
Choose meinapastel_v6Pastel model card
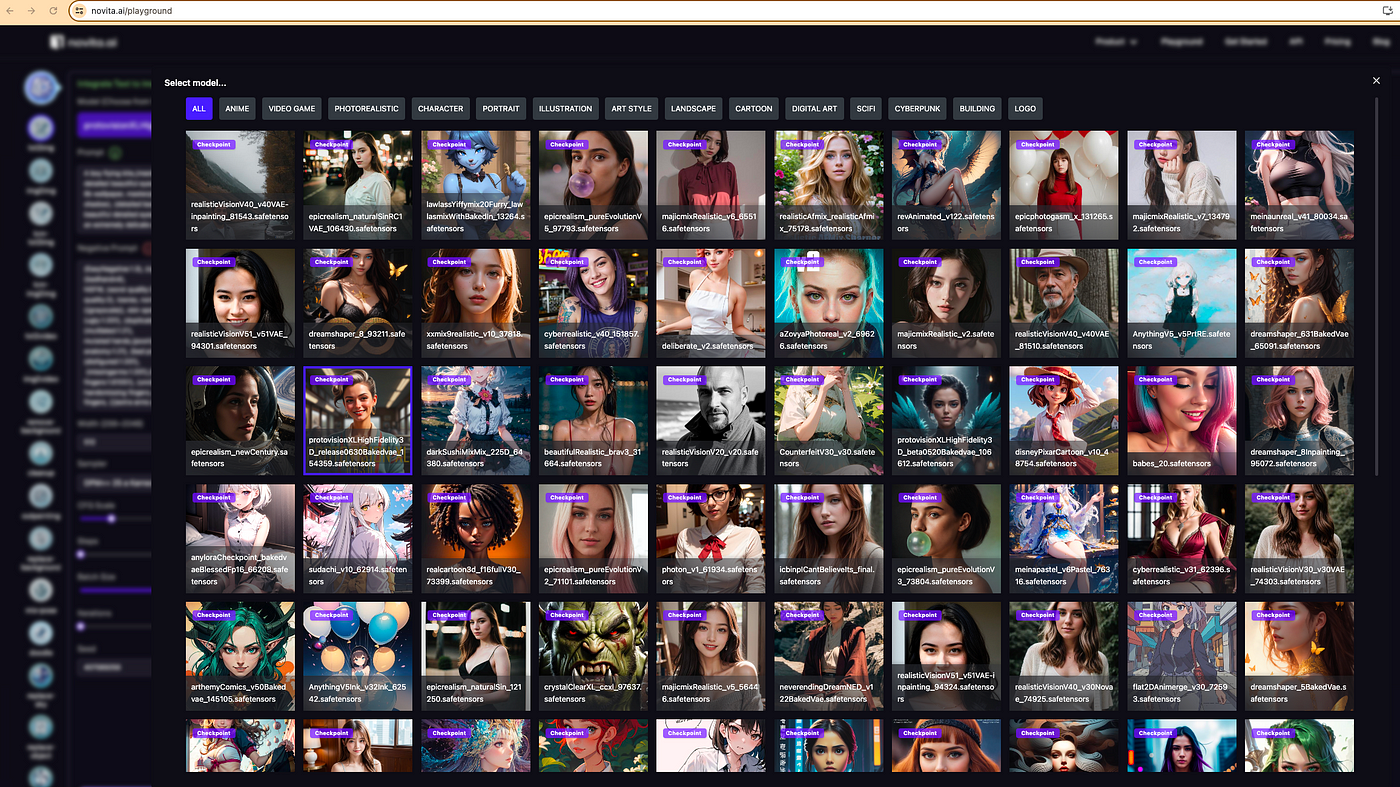tap(1064, 538)
